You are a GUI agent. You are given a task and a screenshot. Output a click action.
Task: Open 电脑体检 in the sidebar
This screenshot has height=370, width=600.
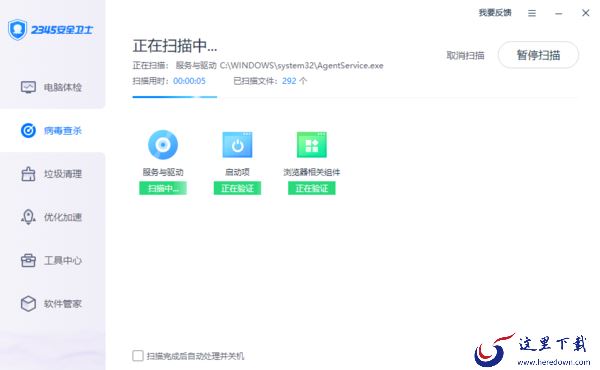tap(51, 87)
